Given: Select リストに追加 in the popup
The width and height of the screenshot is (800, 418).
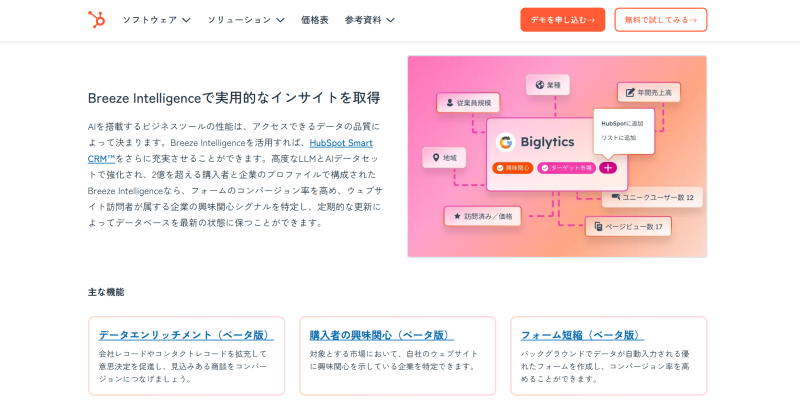Looking at the screenshot, I should (x=618, y=138).
